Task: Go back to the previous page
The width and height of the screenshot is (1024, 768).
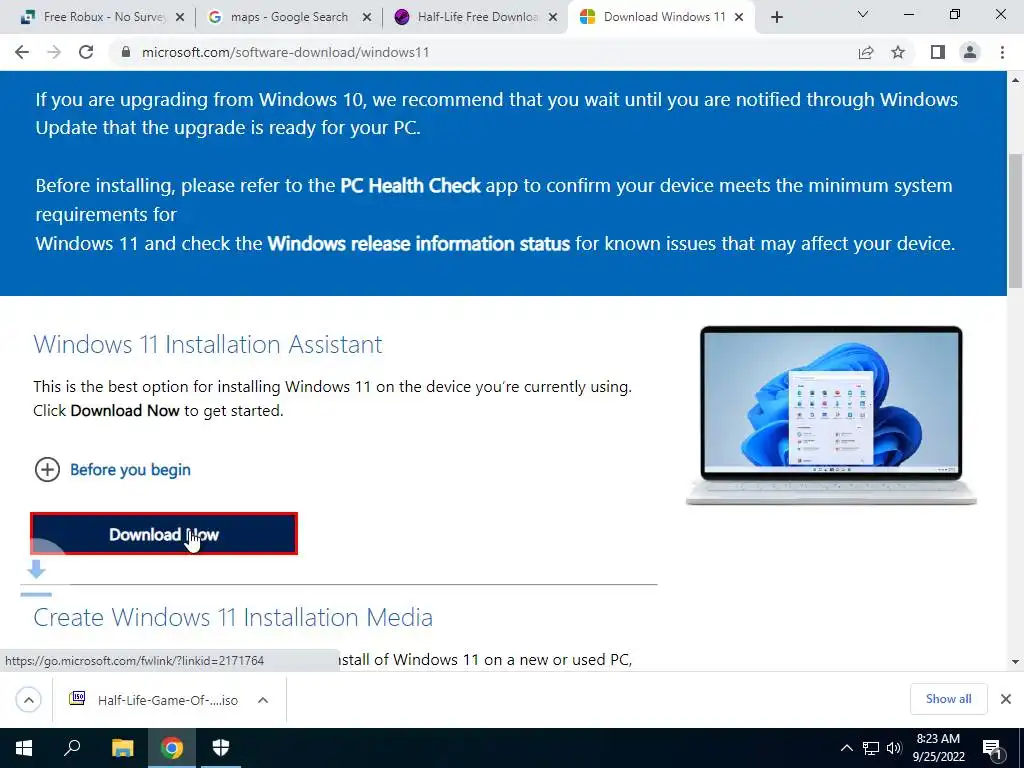Action: 22,52
